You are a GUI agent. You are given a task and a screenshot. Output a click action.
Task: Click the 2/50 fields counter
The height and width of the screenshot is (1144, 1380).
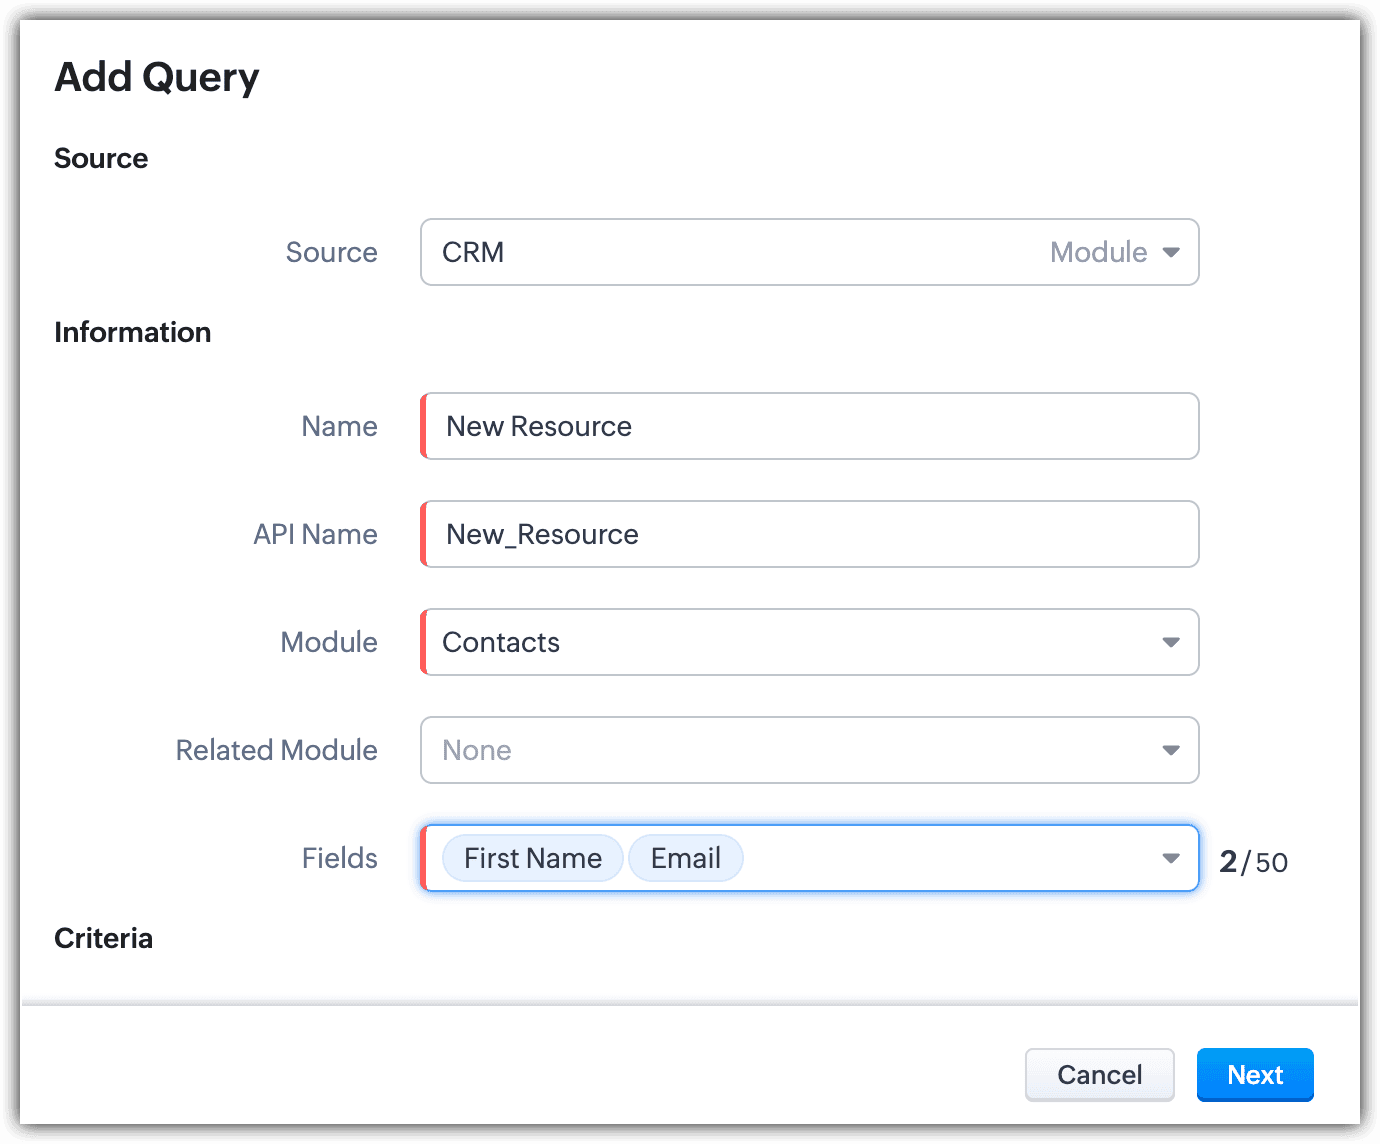pyautogui.click(x=1253, y=861)
